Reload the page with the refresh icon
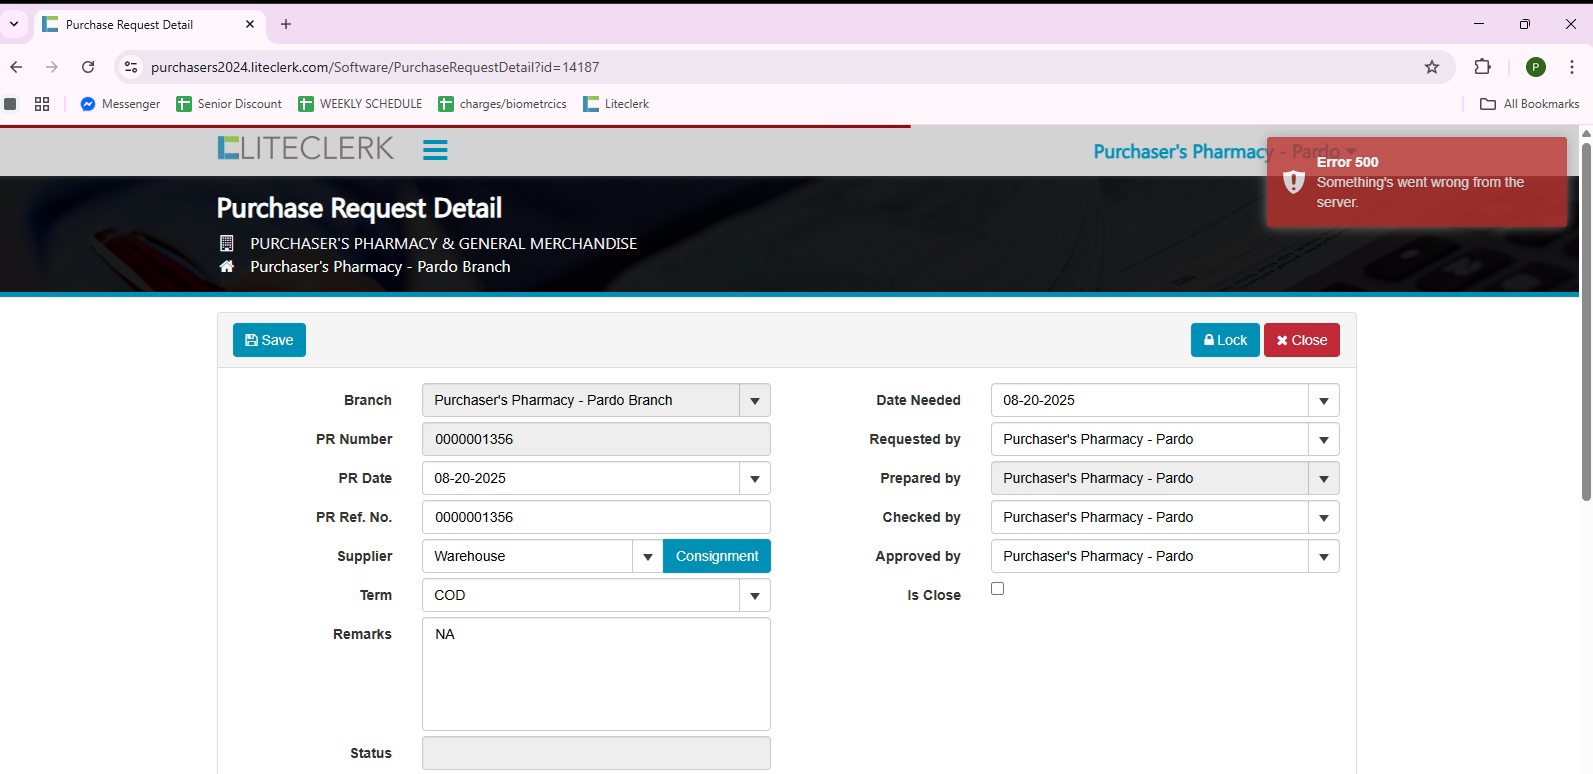The height and width of the screenshot is (774, 1593). point(88,67)
